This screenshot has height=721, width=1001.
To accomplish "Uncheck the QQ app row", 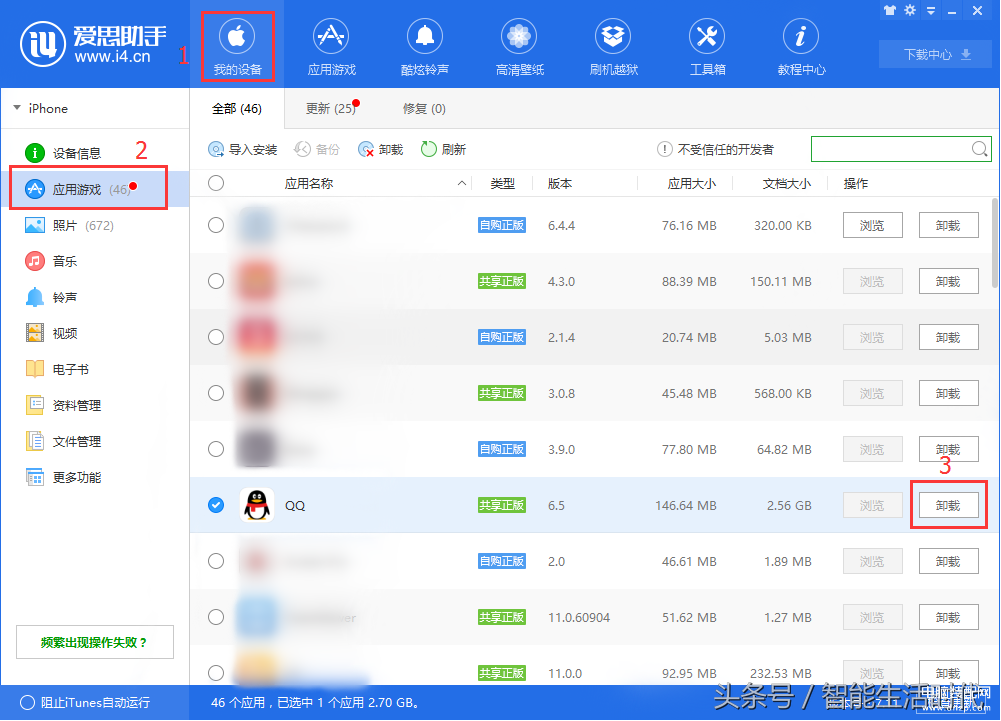I will pyautogui.click(x=216, y=505).
